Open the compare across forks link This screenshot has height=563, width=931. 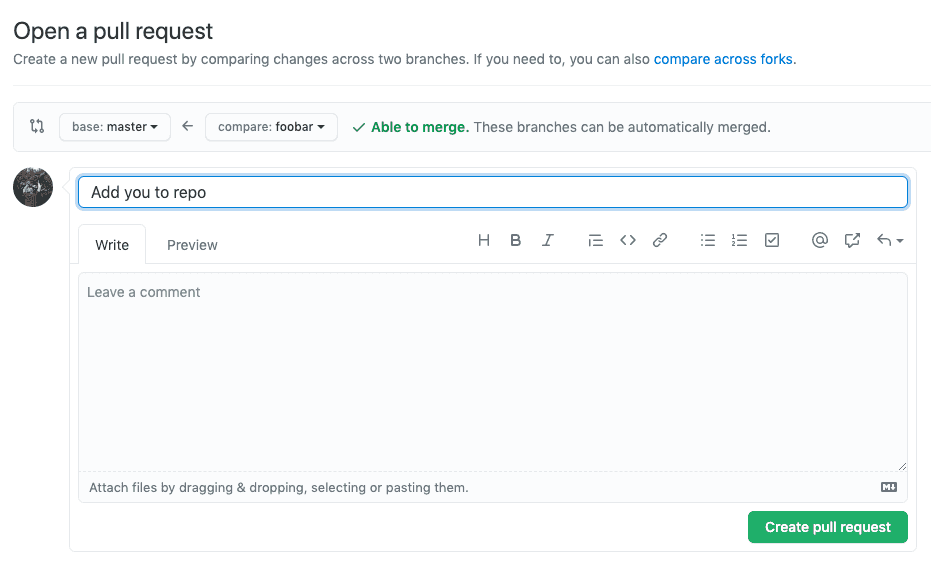[x=724, y=59]
